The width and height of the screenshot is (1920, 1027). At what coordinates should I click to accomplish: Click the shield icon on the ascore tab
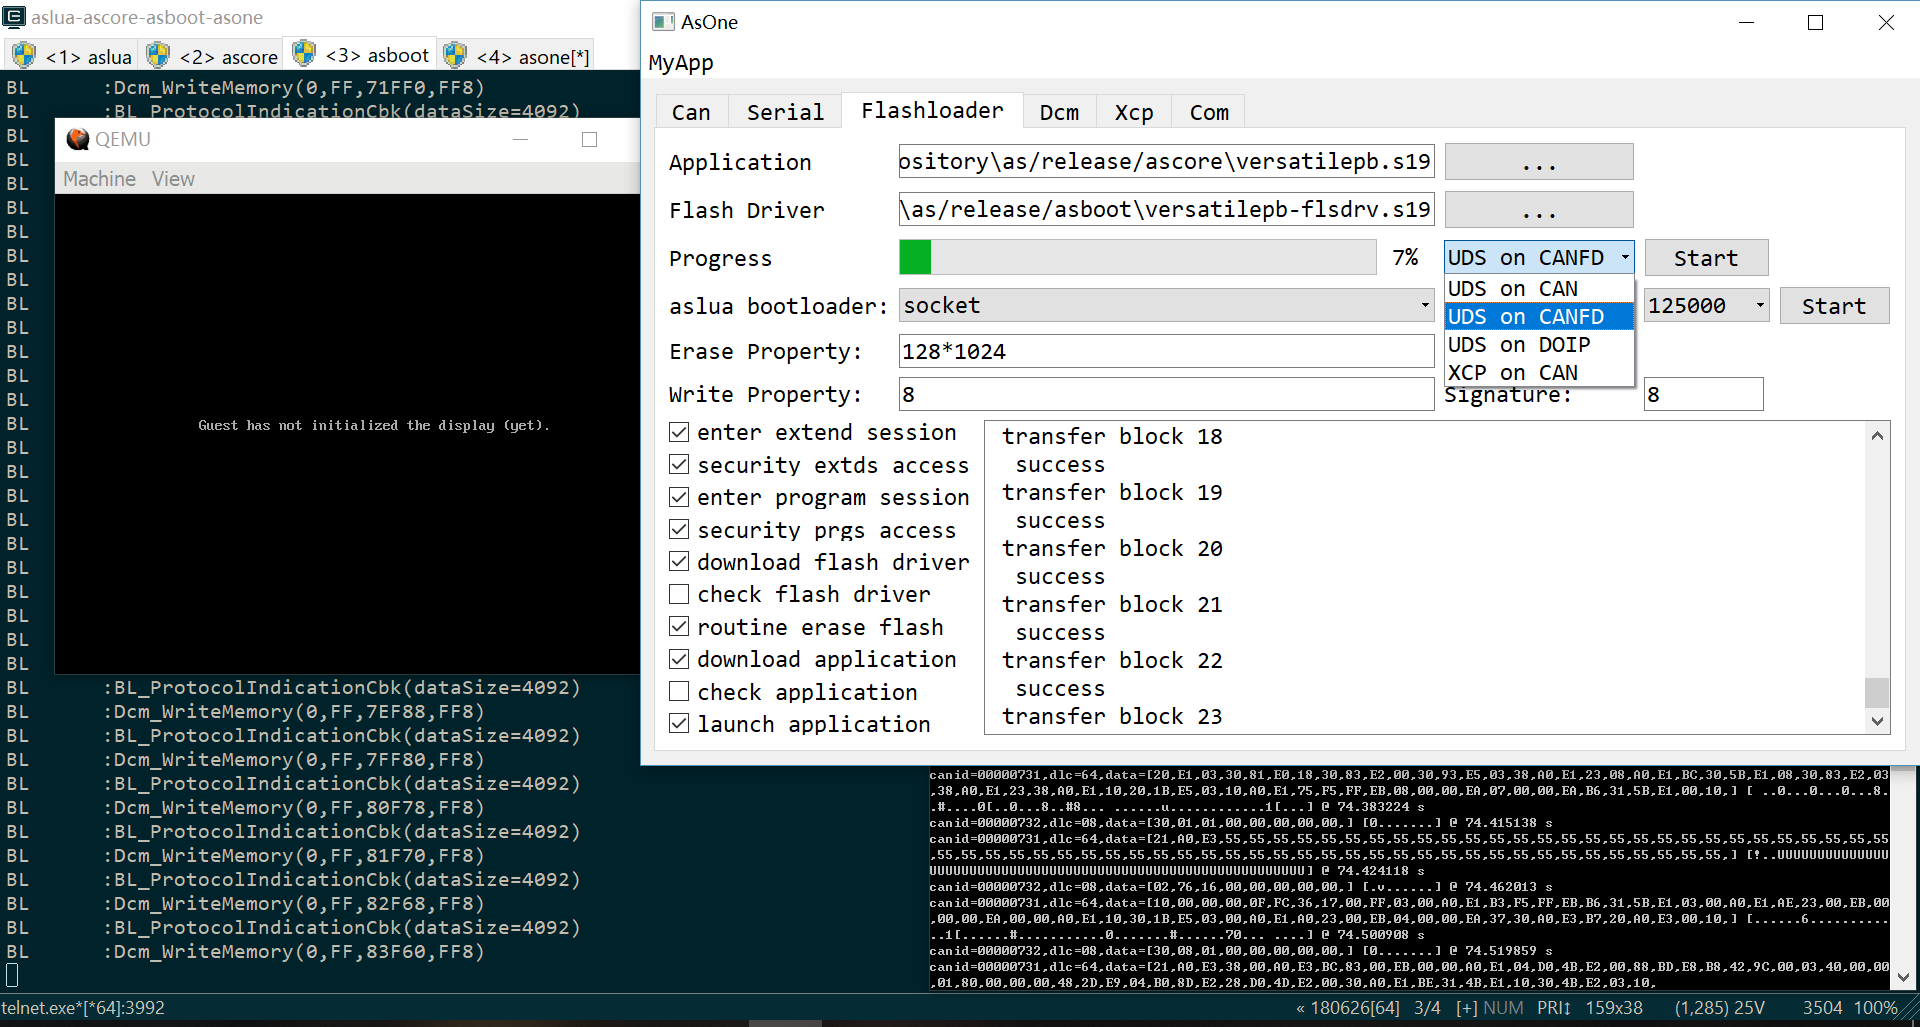[x=158, y=55]
